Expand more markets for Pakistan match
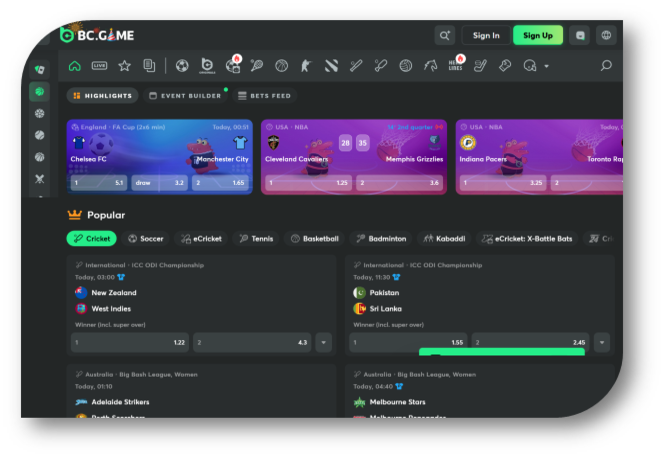 [x=601, y=342]
